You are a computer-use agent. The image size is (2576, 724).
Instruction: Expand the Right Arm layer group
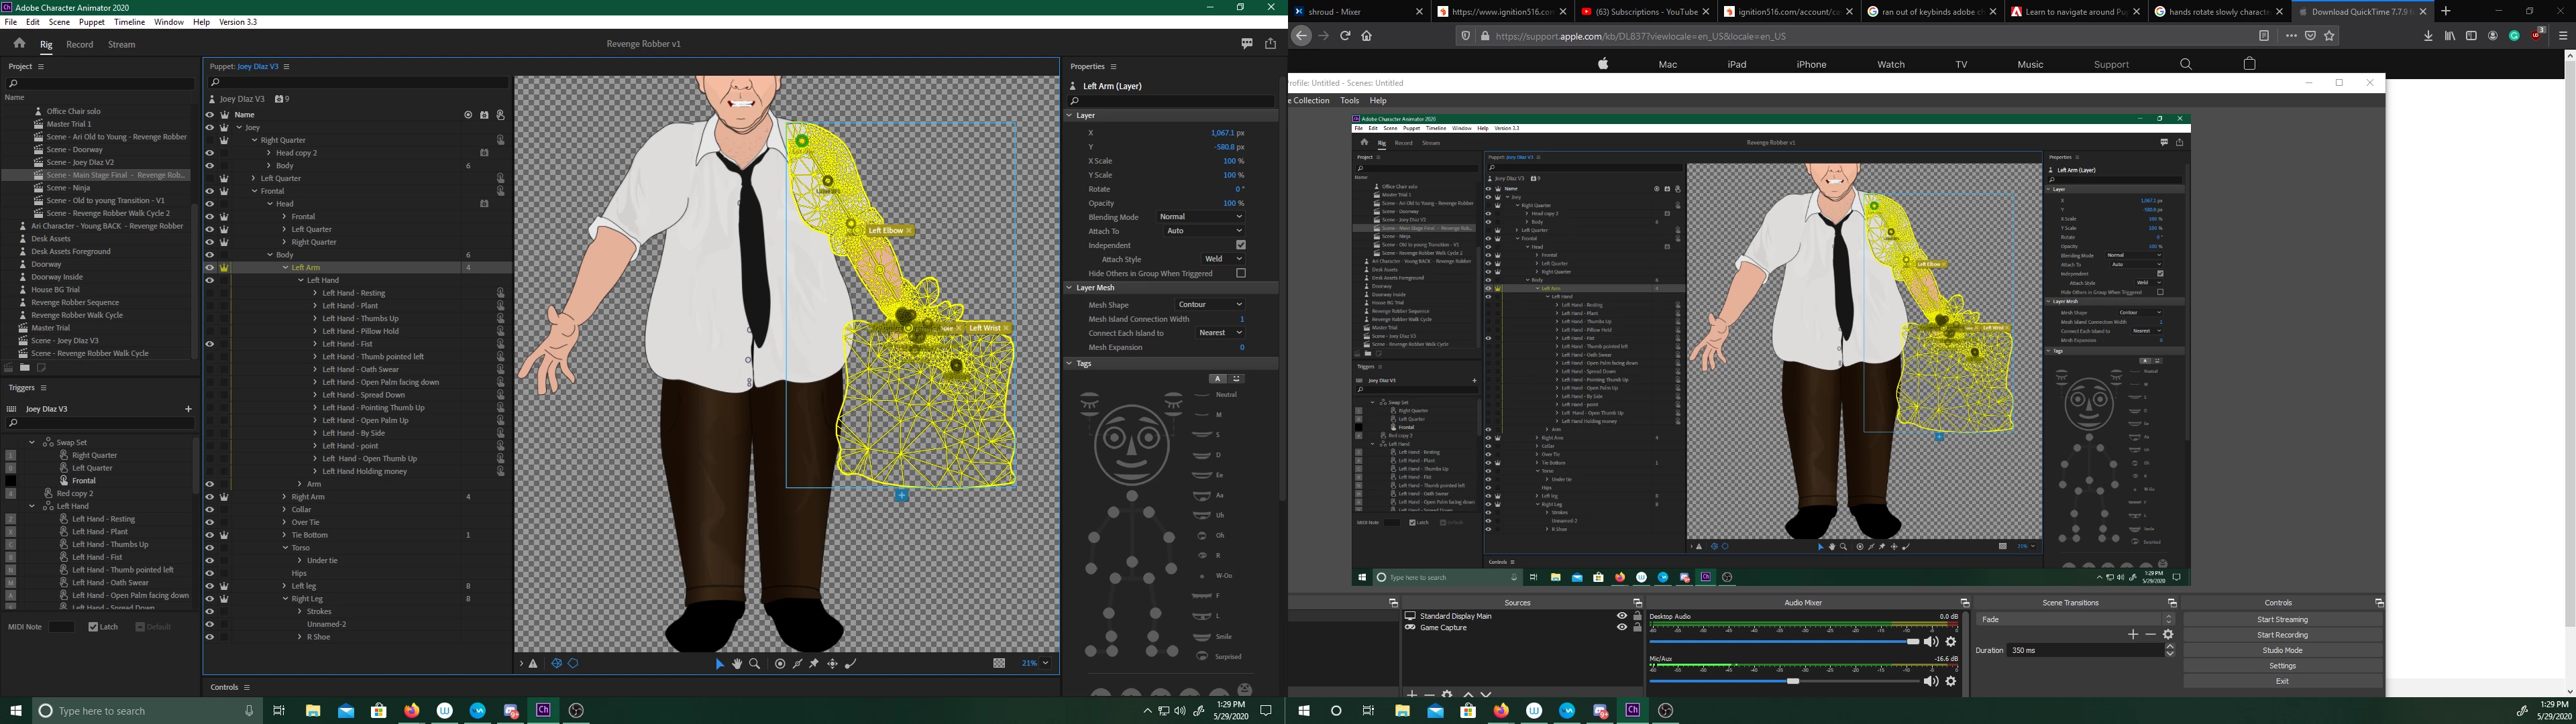coord(285,497)
